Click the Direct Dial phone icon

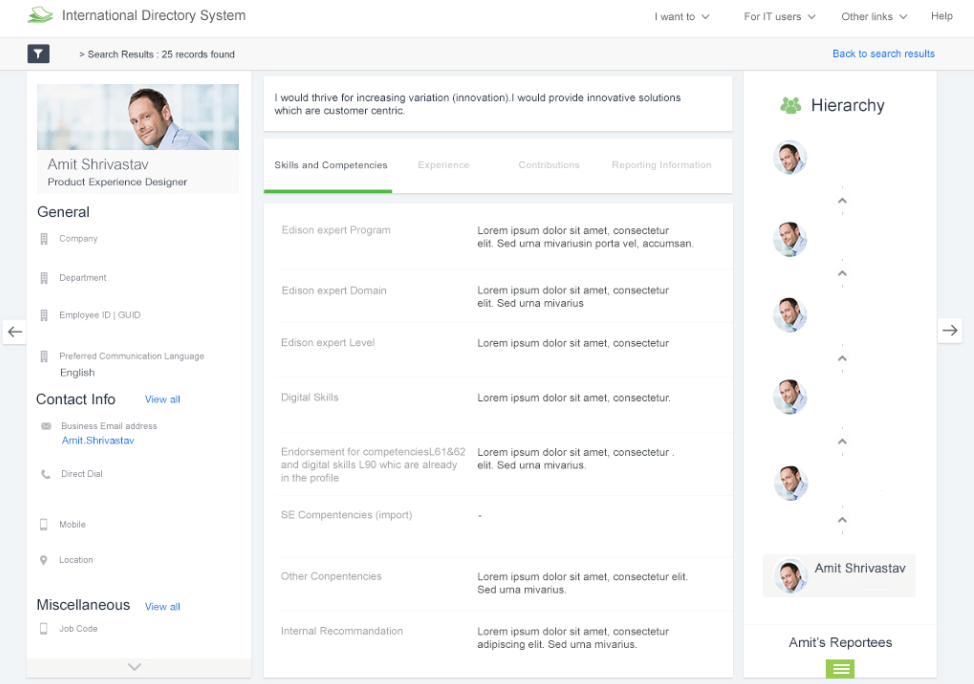pos(46,474)
